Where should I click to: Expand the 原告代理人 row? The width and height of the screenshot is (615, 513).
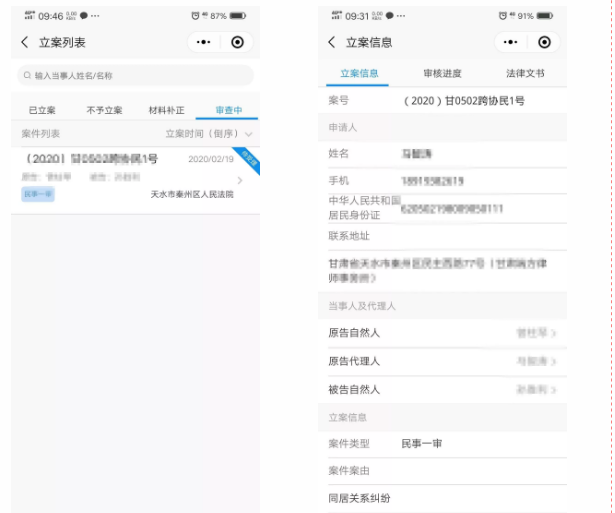[440, 361]
